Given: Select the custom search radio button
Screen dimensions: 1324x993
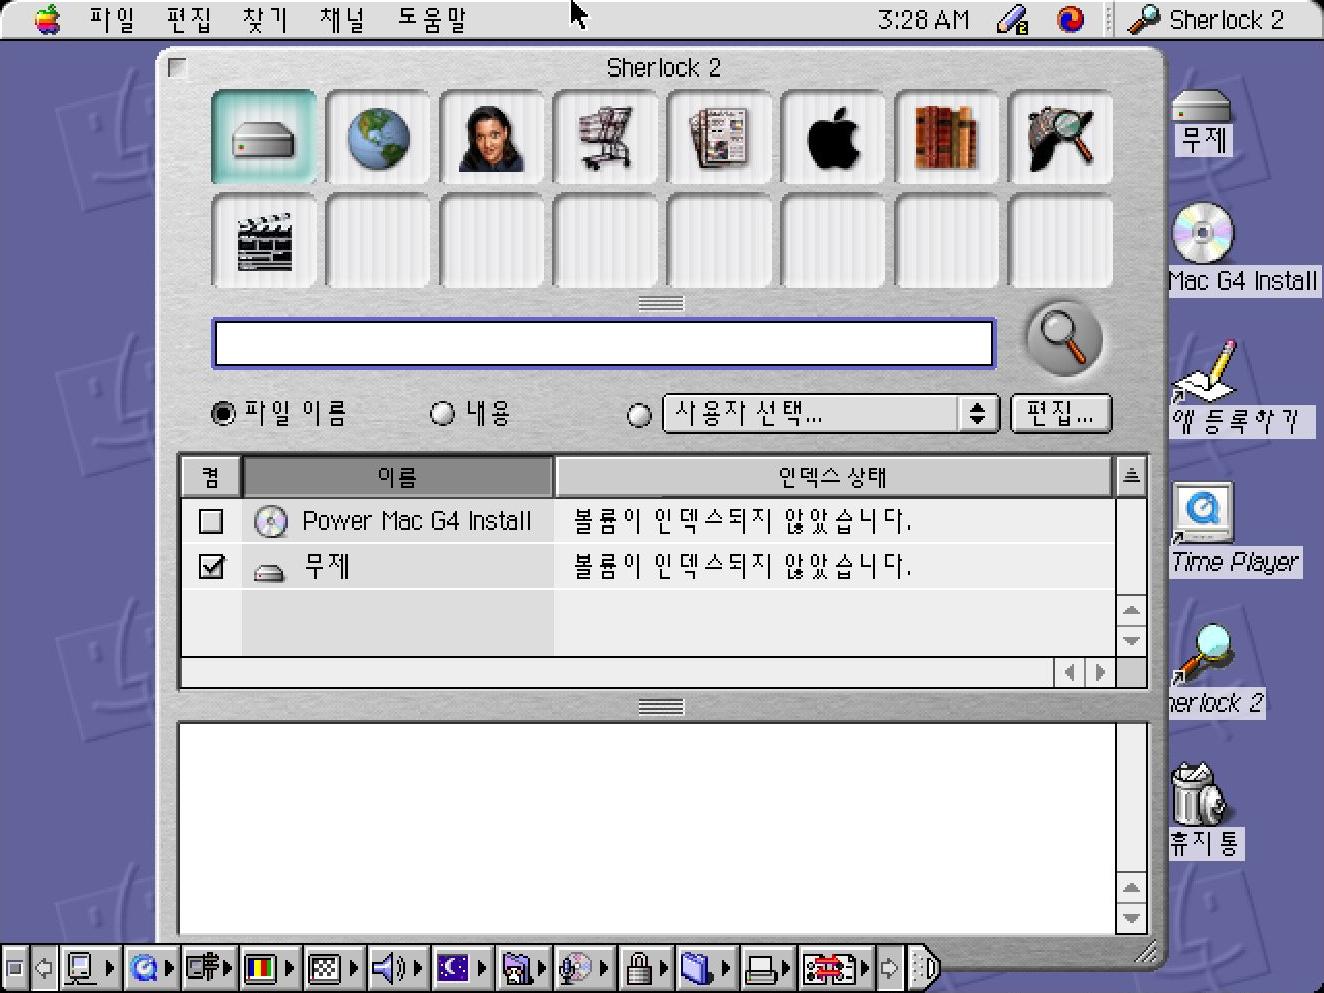Looking at the screenshot, I should [639, 415].
